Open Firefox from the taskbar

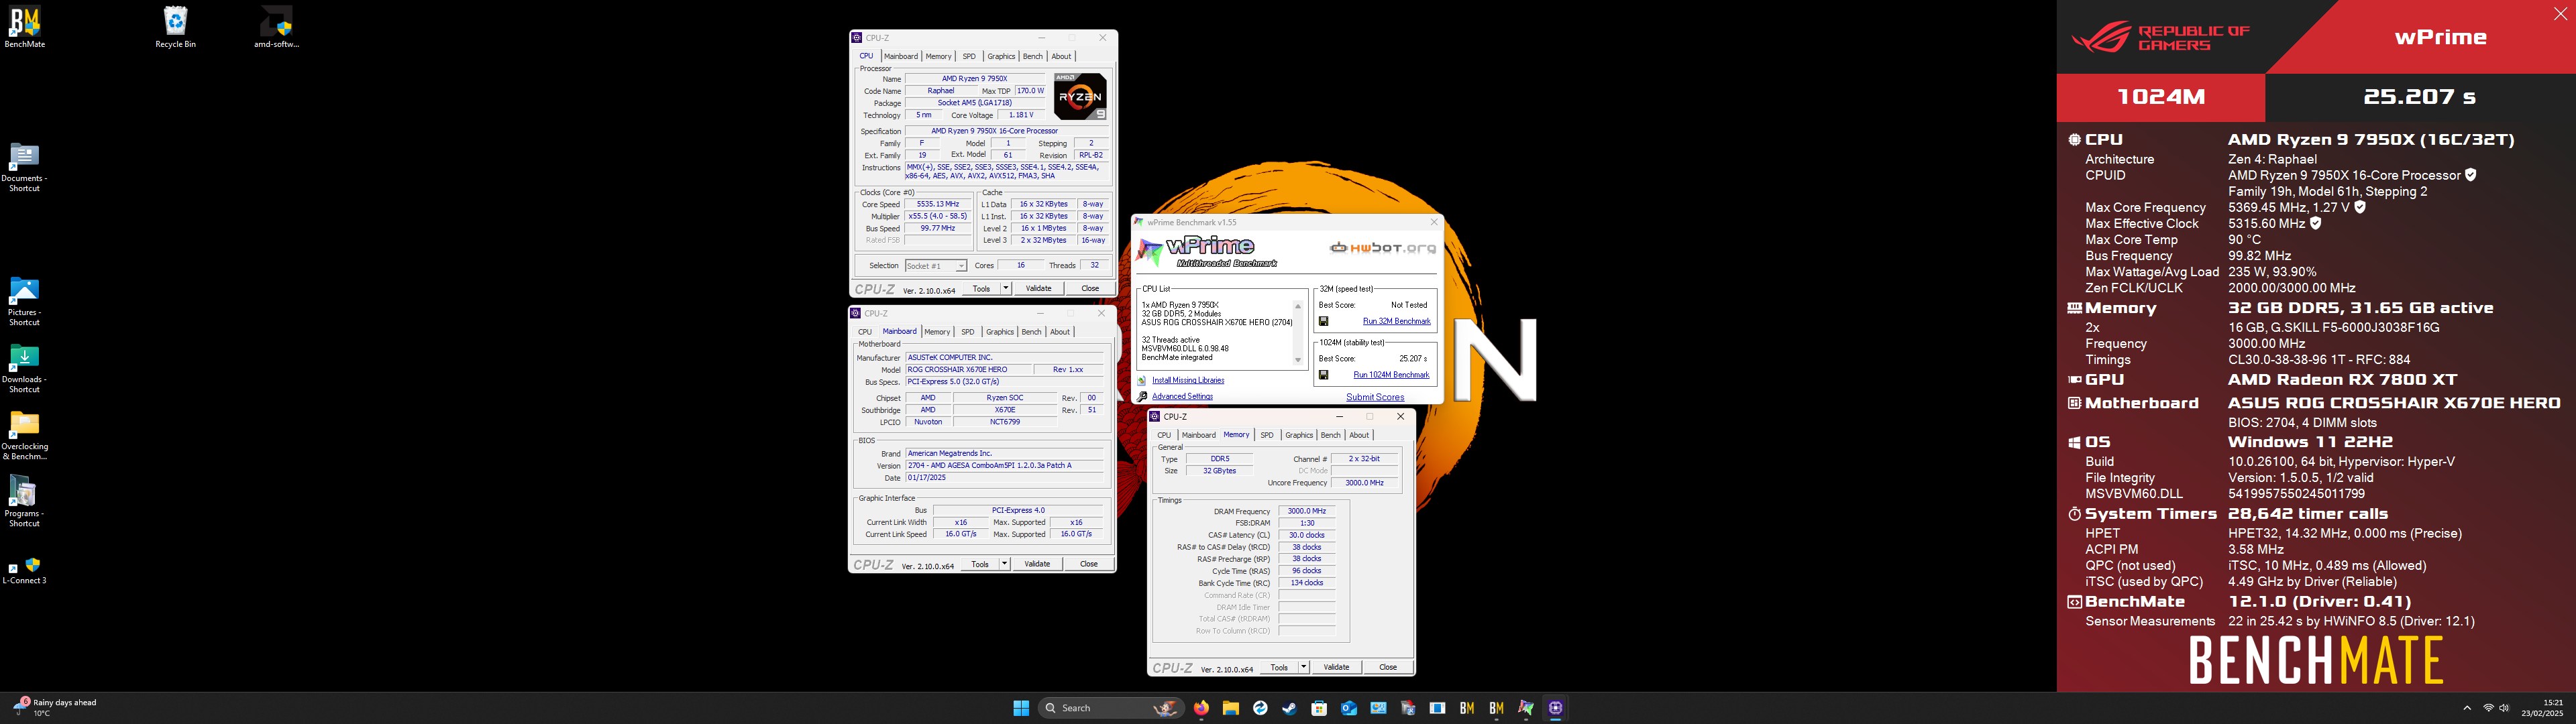1201,708
